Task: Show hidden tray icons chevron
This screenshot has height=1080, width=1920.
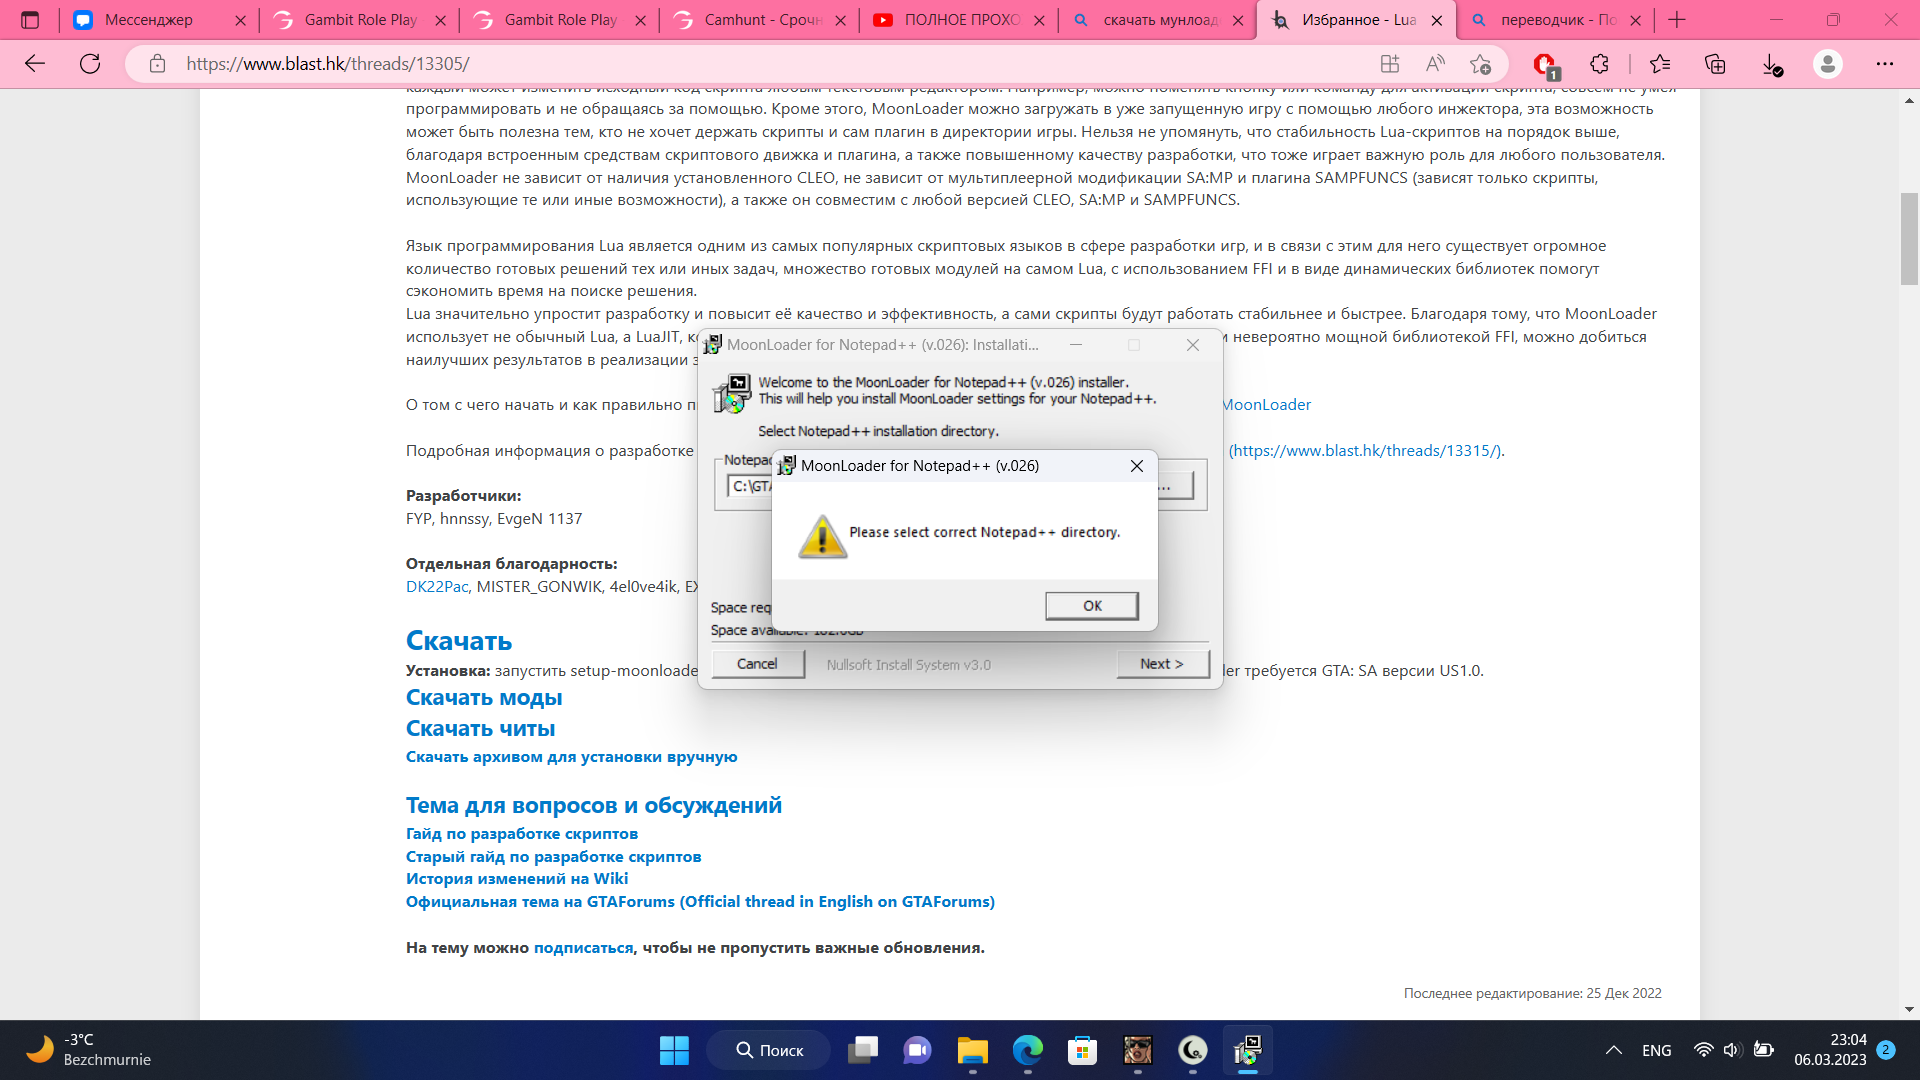Action: pos(1613,1050)
